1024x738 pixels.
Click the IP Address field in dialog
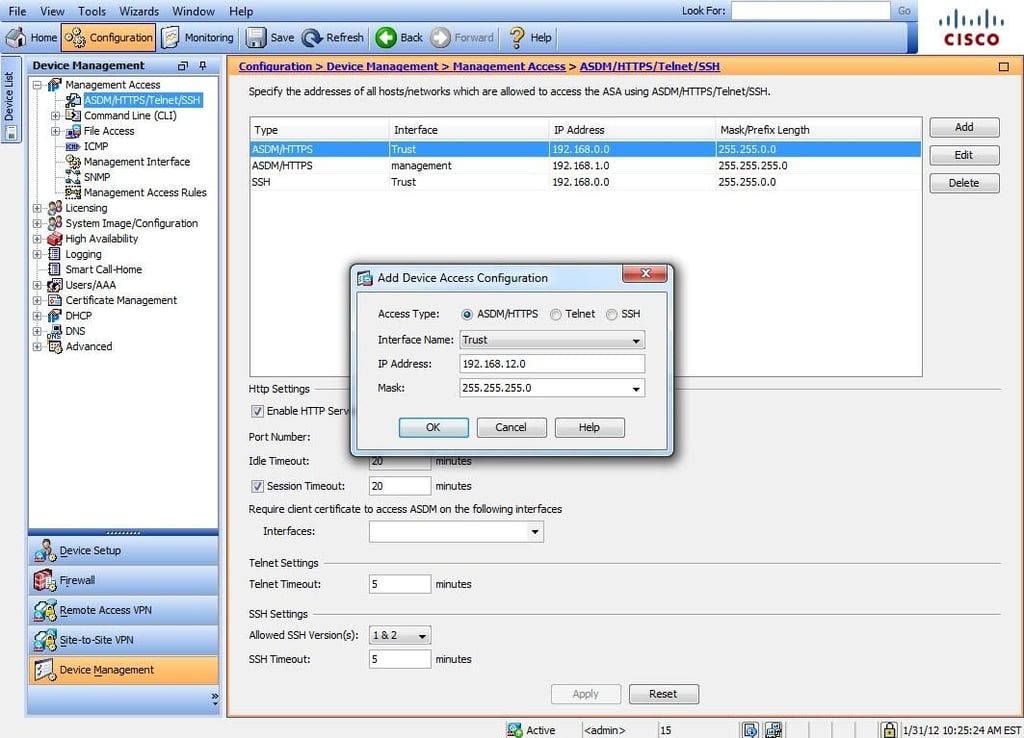pyautogui.click(x=552, y=364)
